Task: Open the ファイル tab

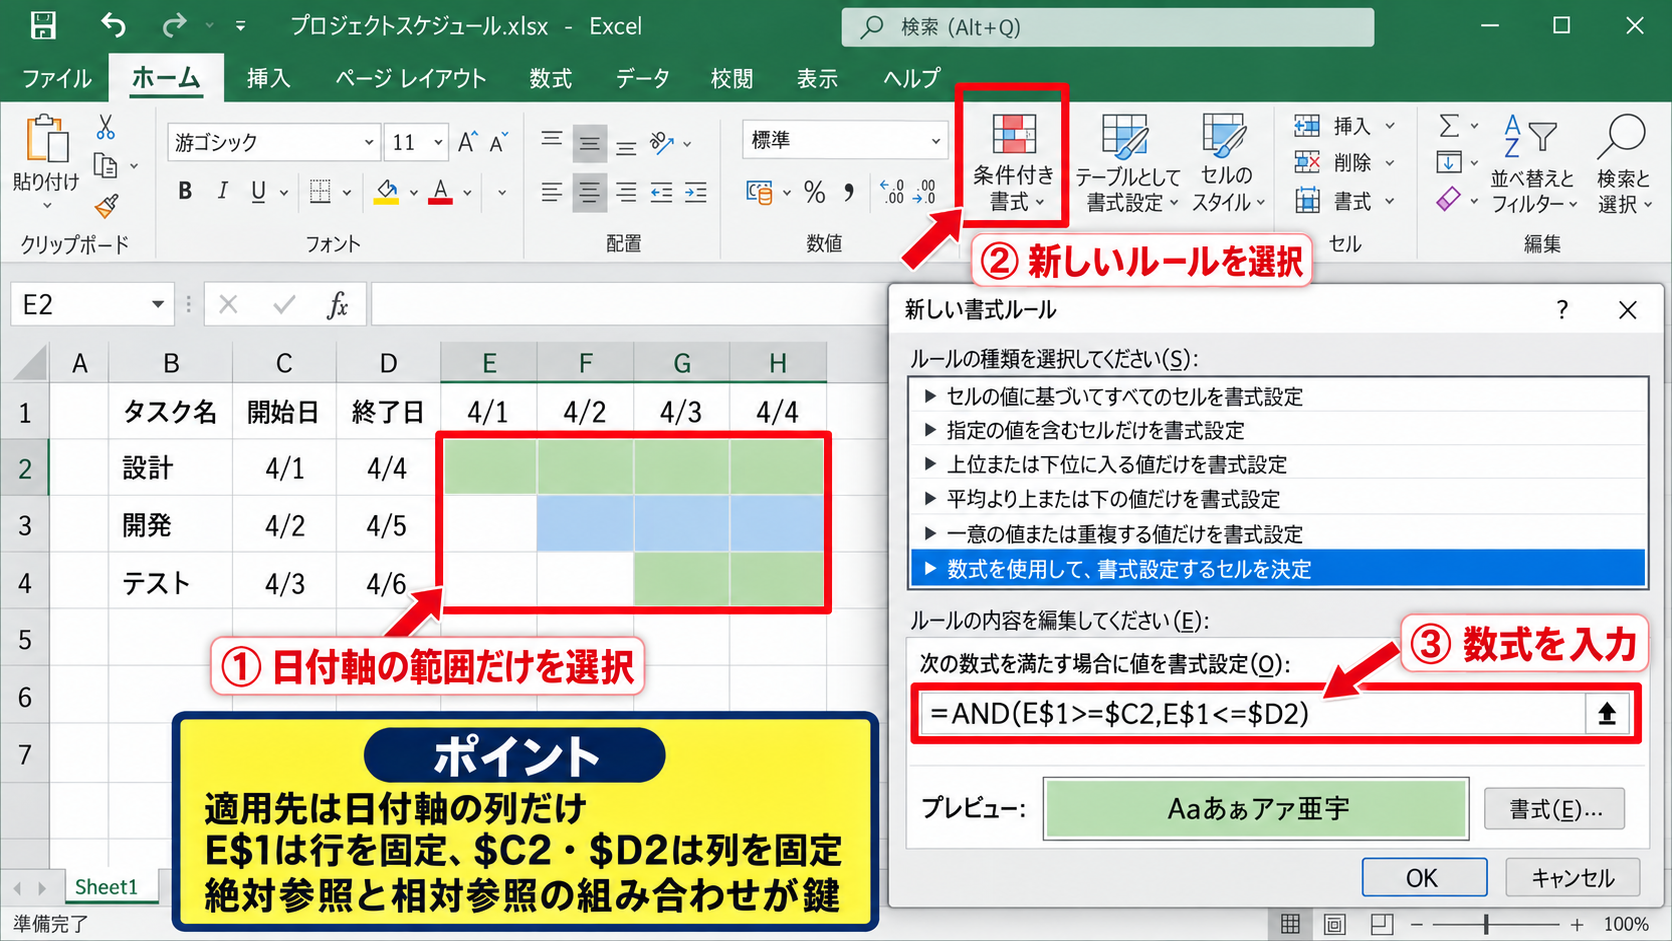Action: pos(56,78)
